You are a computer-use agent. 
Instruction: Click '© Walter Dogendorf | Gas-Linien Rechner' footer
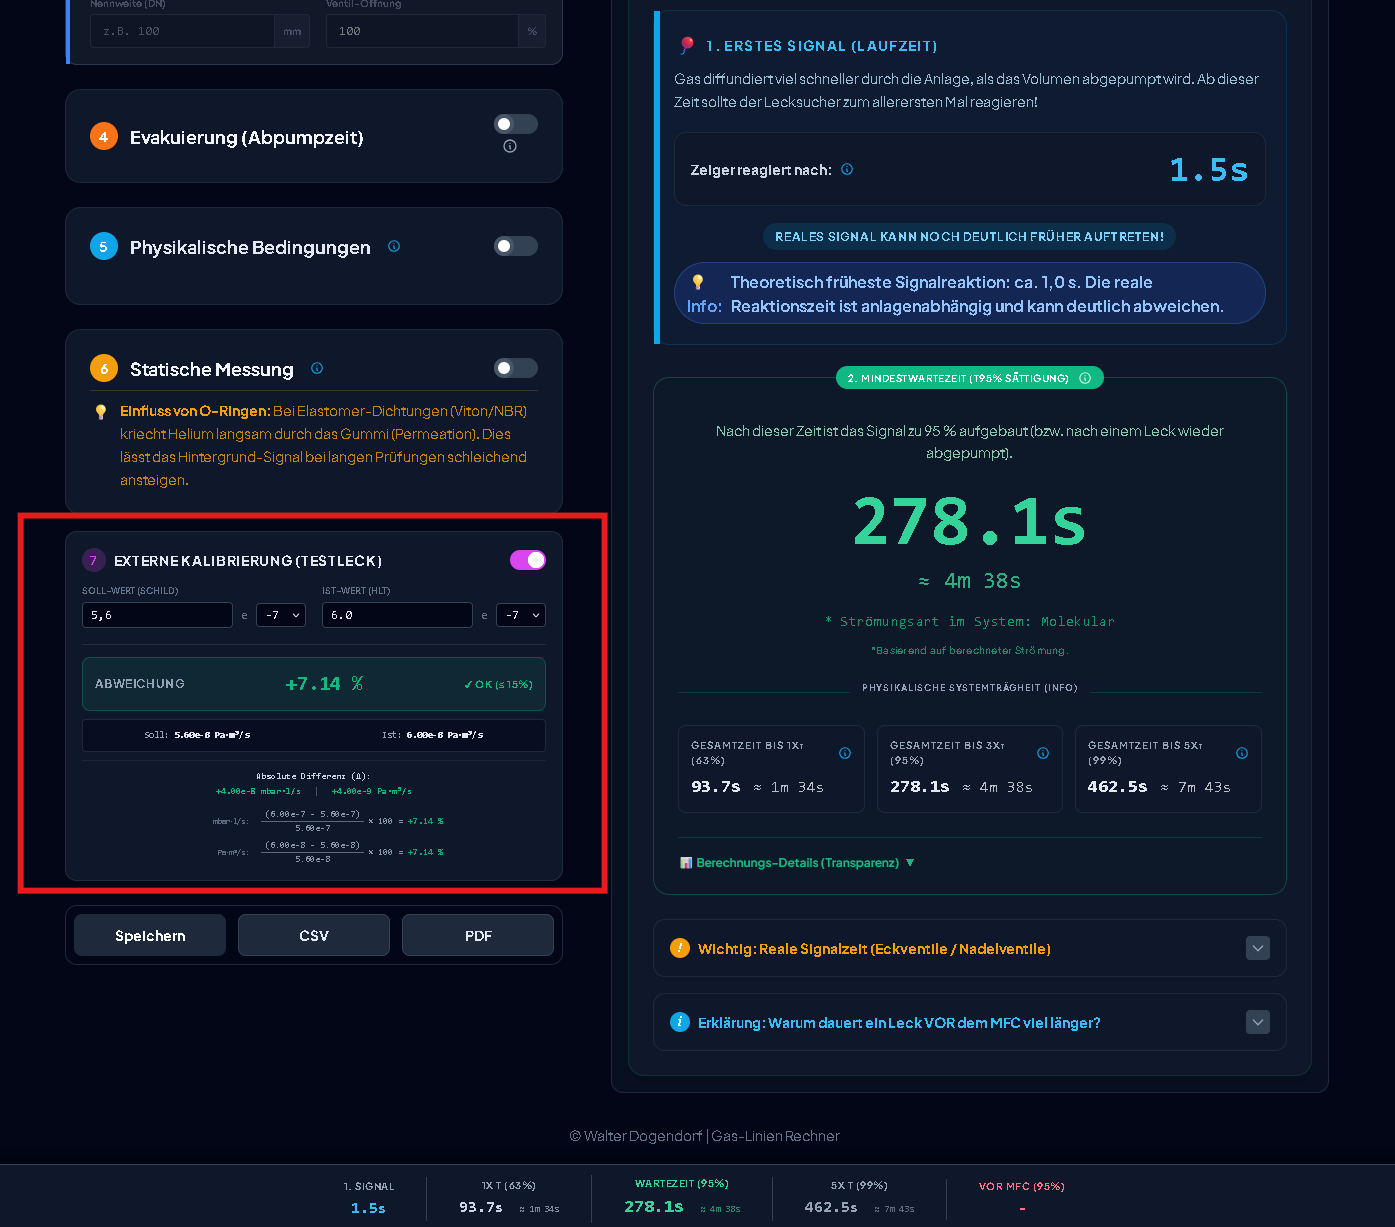[704, 1136]
